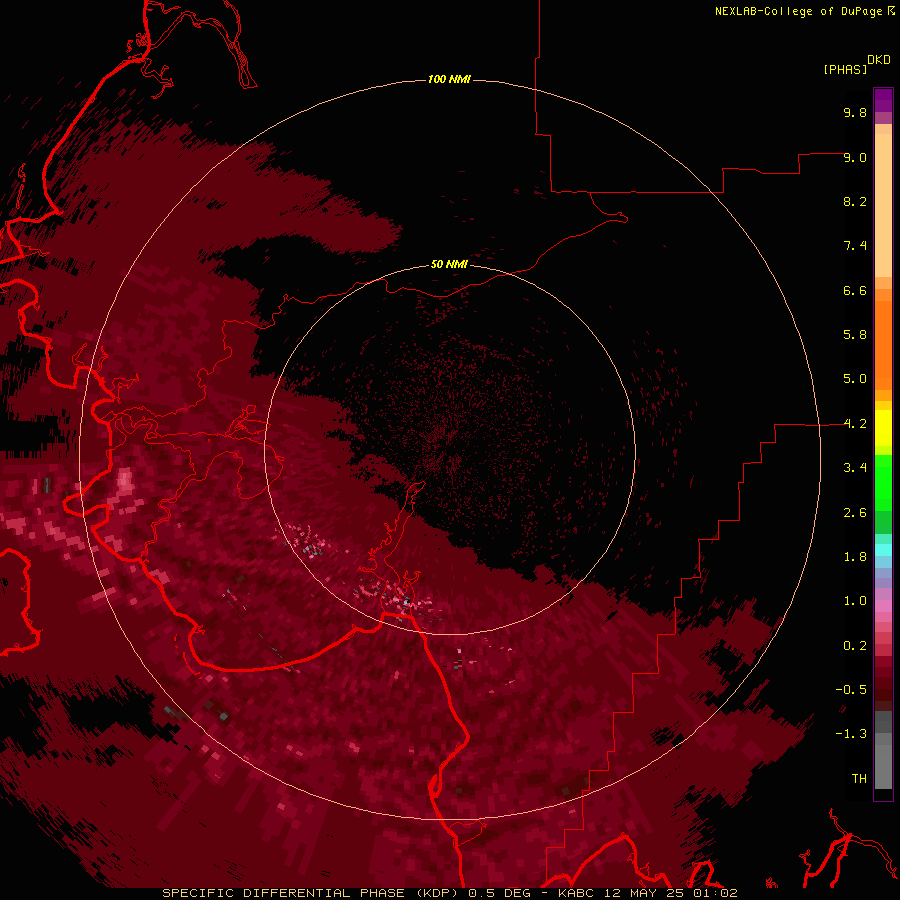This screenshot has width=900, height=900.
Task: Click the DKD label above the color scale
Action: [879, 60]
